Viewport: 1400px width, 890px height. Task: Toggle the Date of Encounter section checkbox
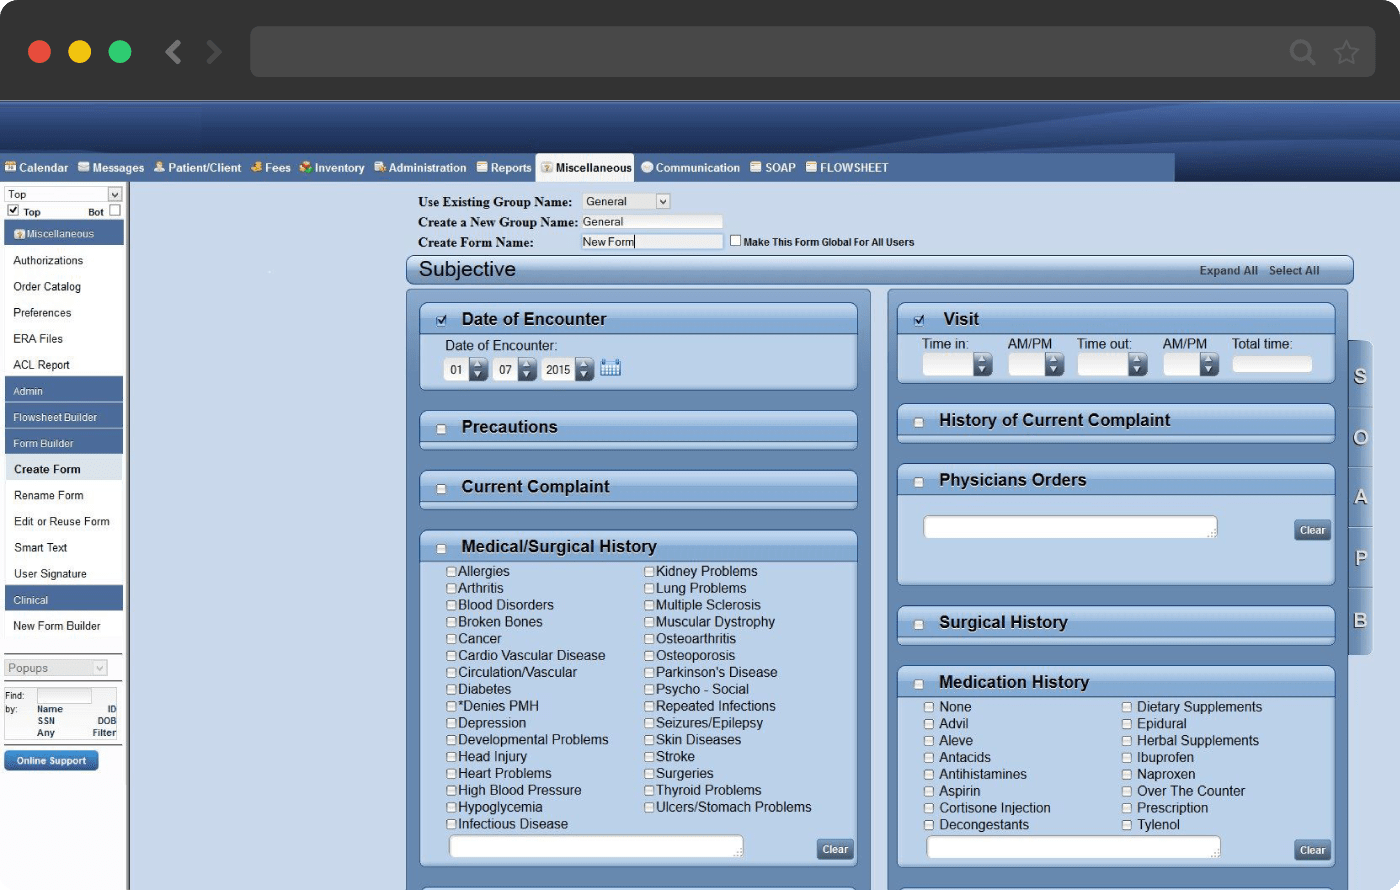pos(441,320)
